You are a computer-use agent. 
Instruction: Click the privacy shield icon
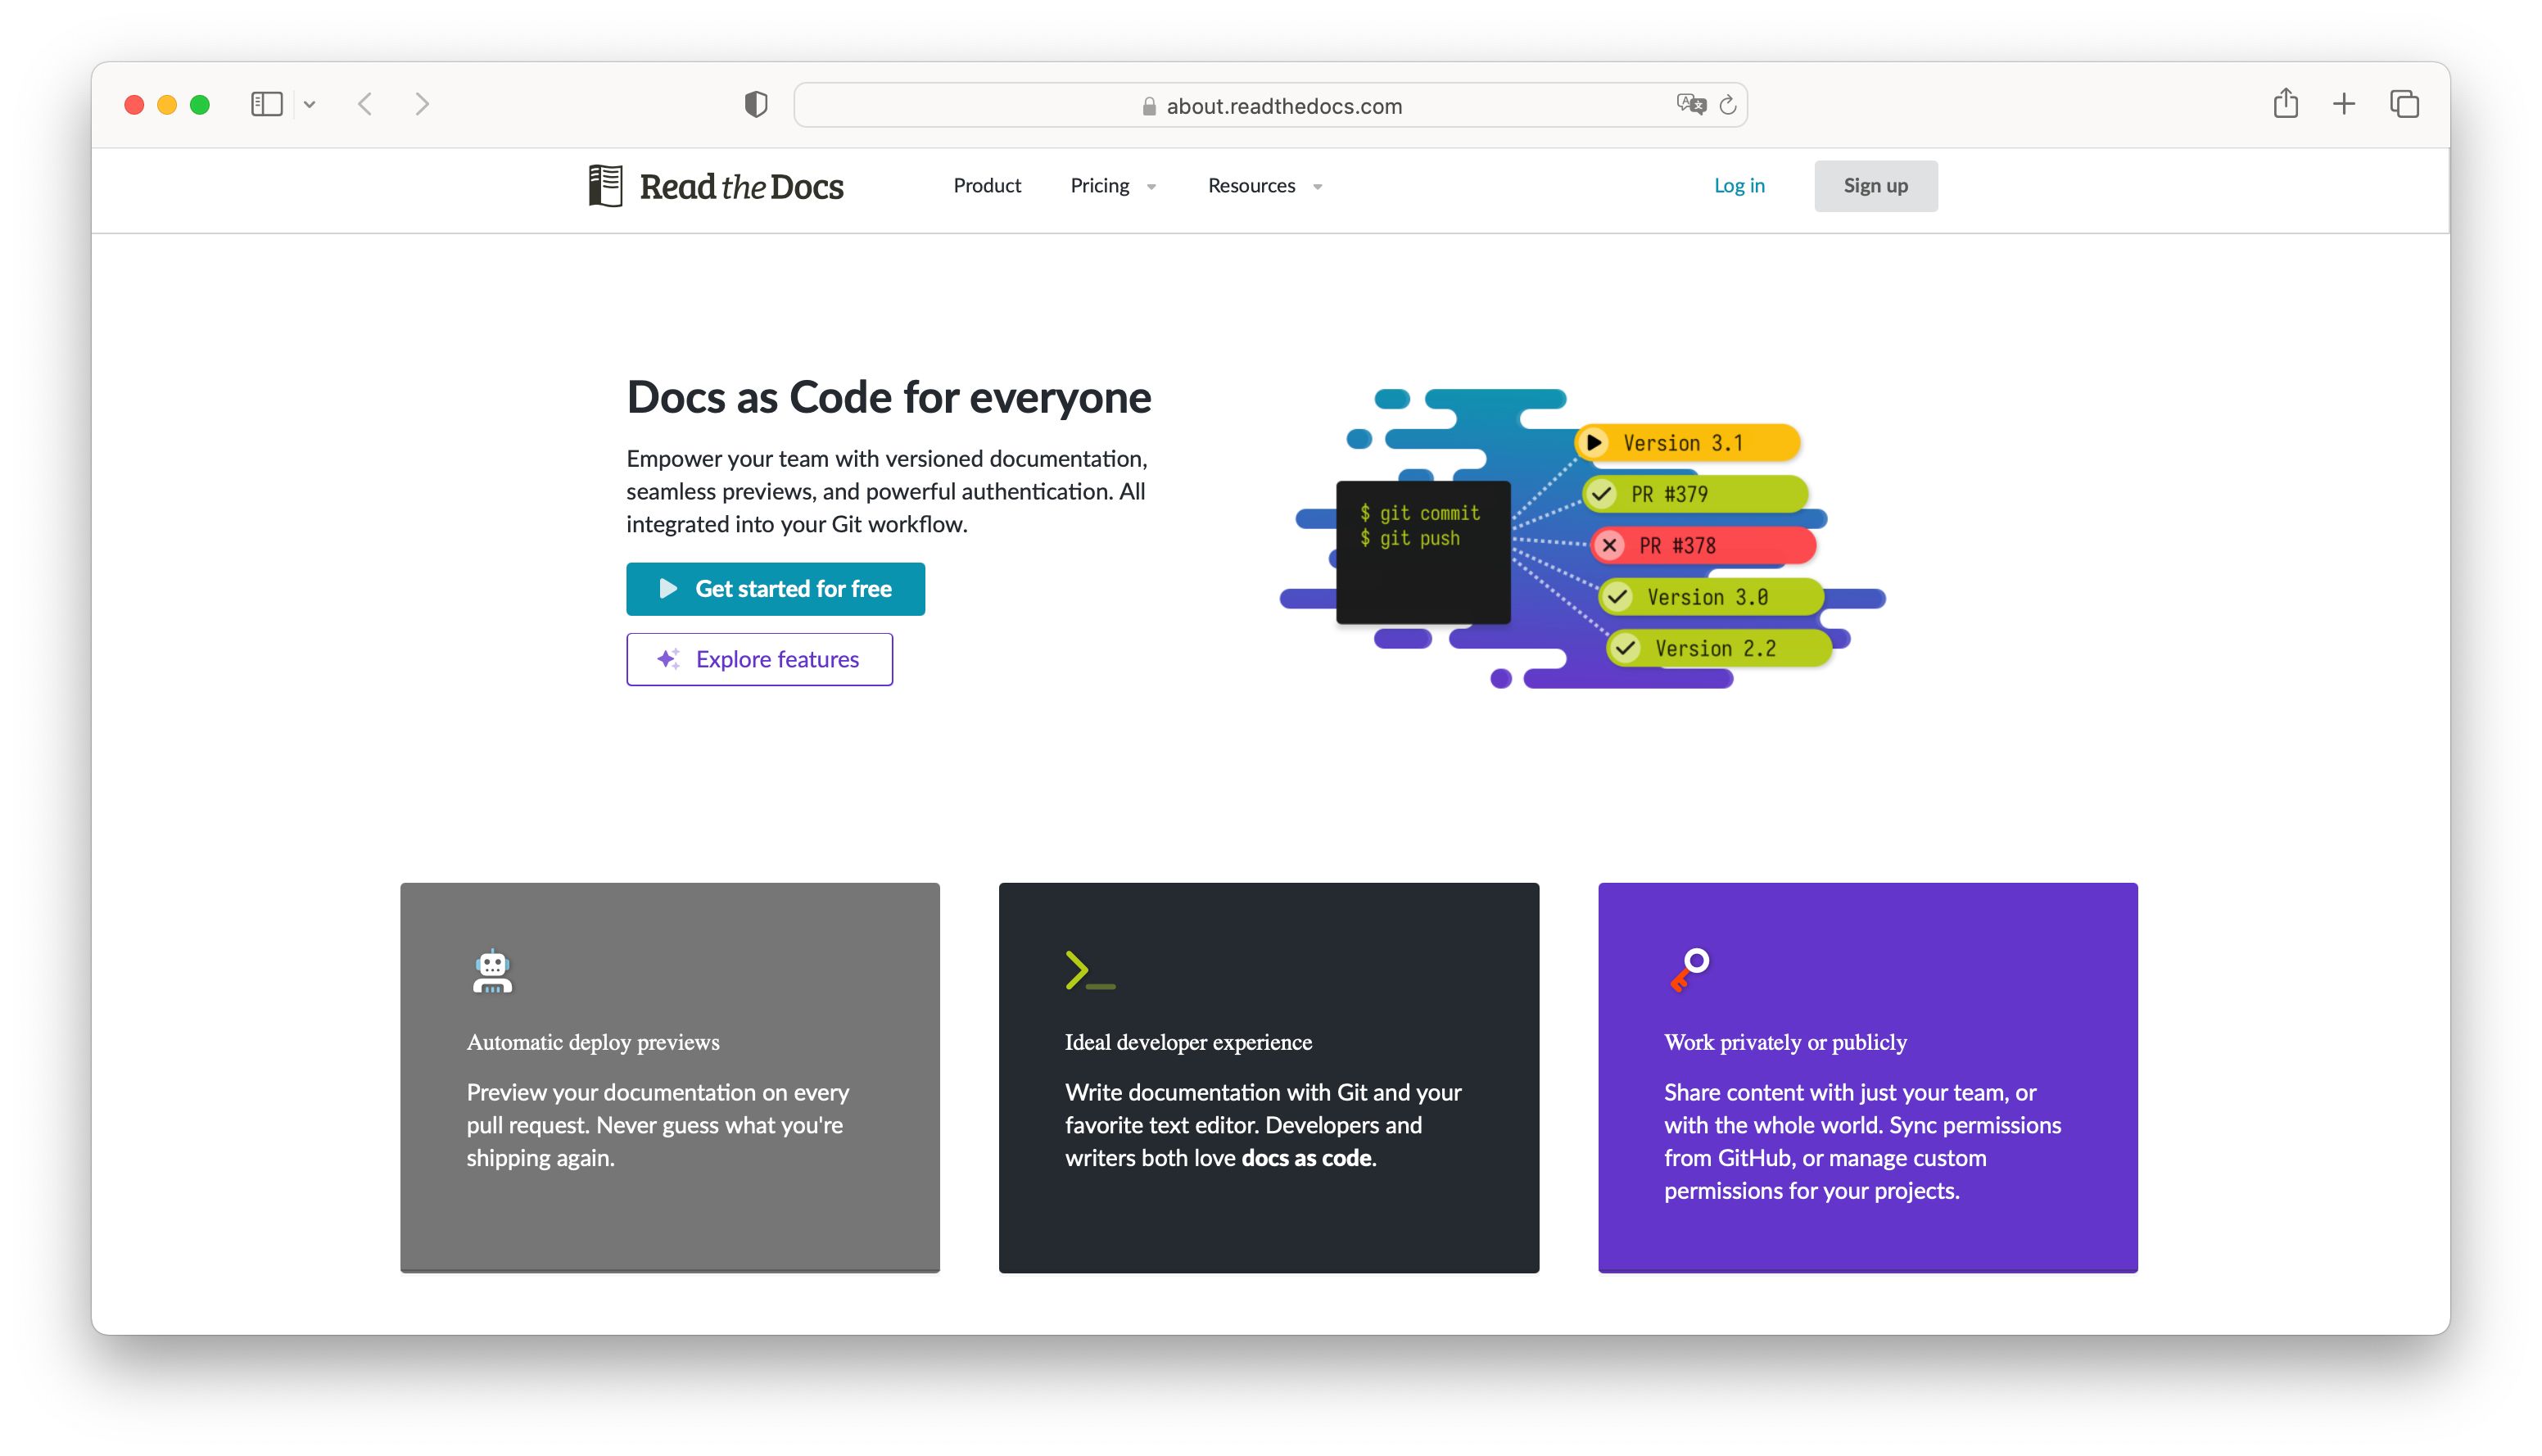click(x=756, y=104)
